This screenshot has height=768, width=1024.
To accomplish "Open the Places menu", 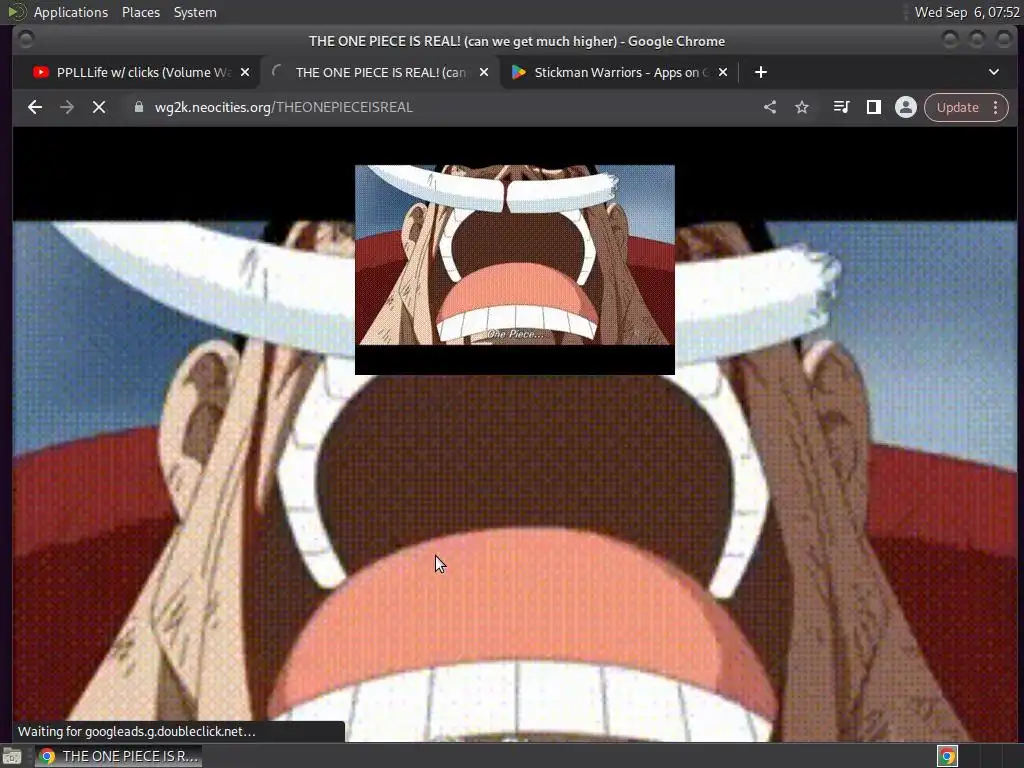I will coord(141,12).
